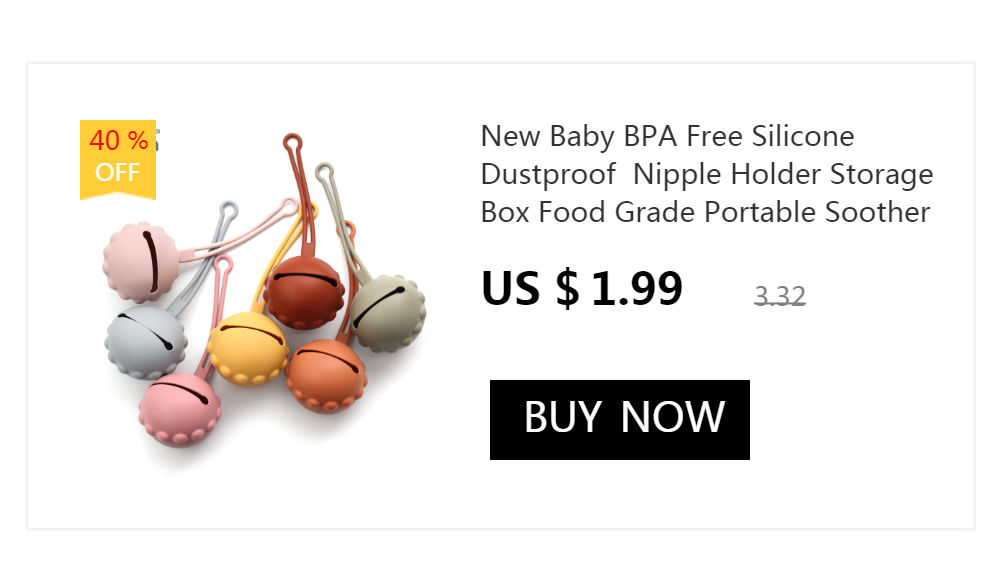The image size is (1000, 580).
Task: Click the light pink pacifier holder at top left
Action: 142,262
